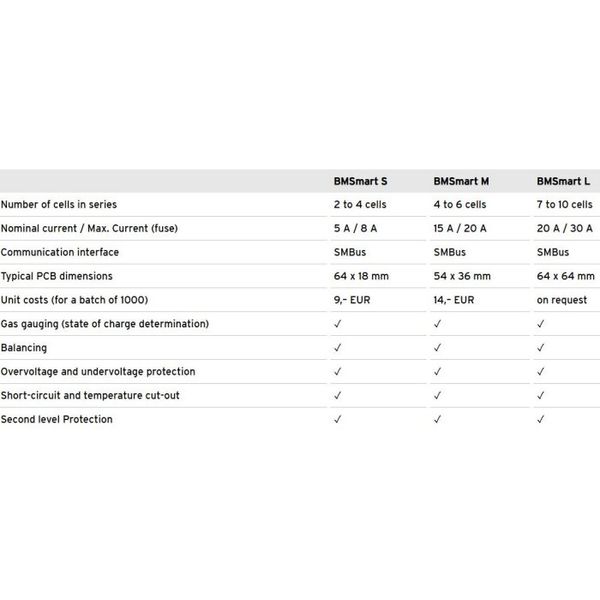
Task: Click Second level Protection checkmark for BMSmart S
Action: click(x=338, y=419)
